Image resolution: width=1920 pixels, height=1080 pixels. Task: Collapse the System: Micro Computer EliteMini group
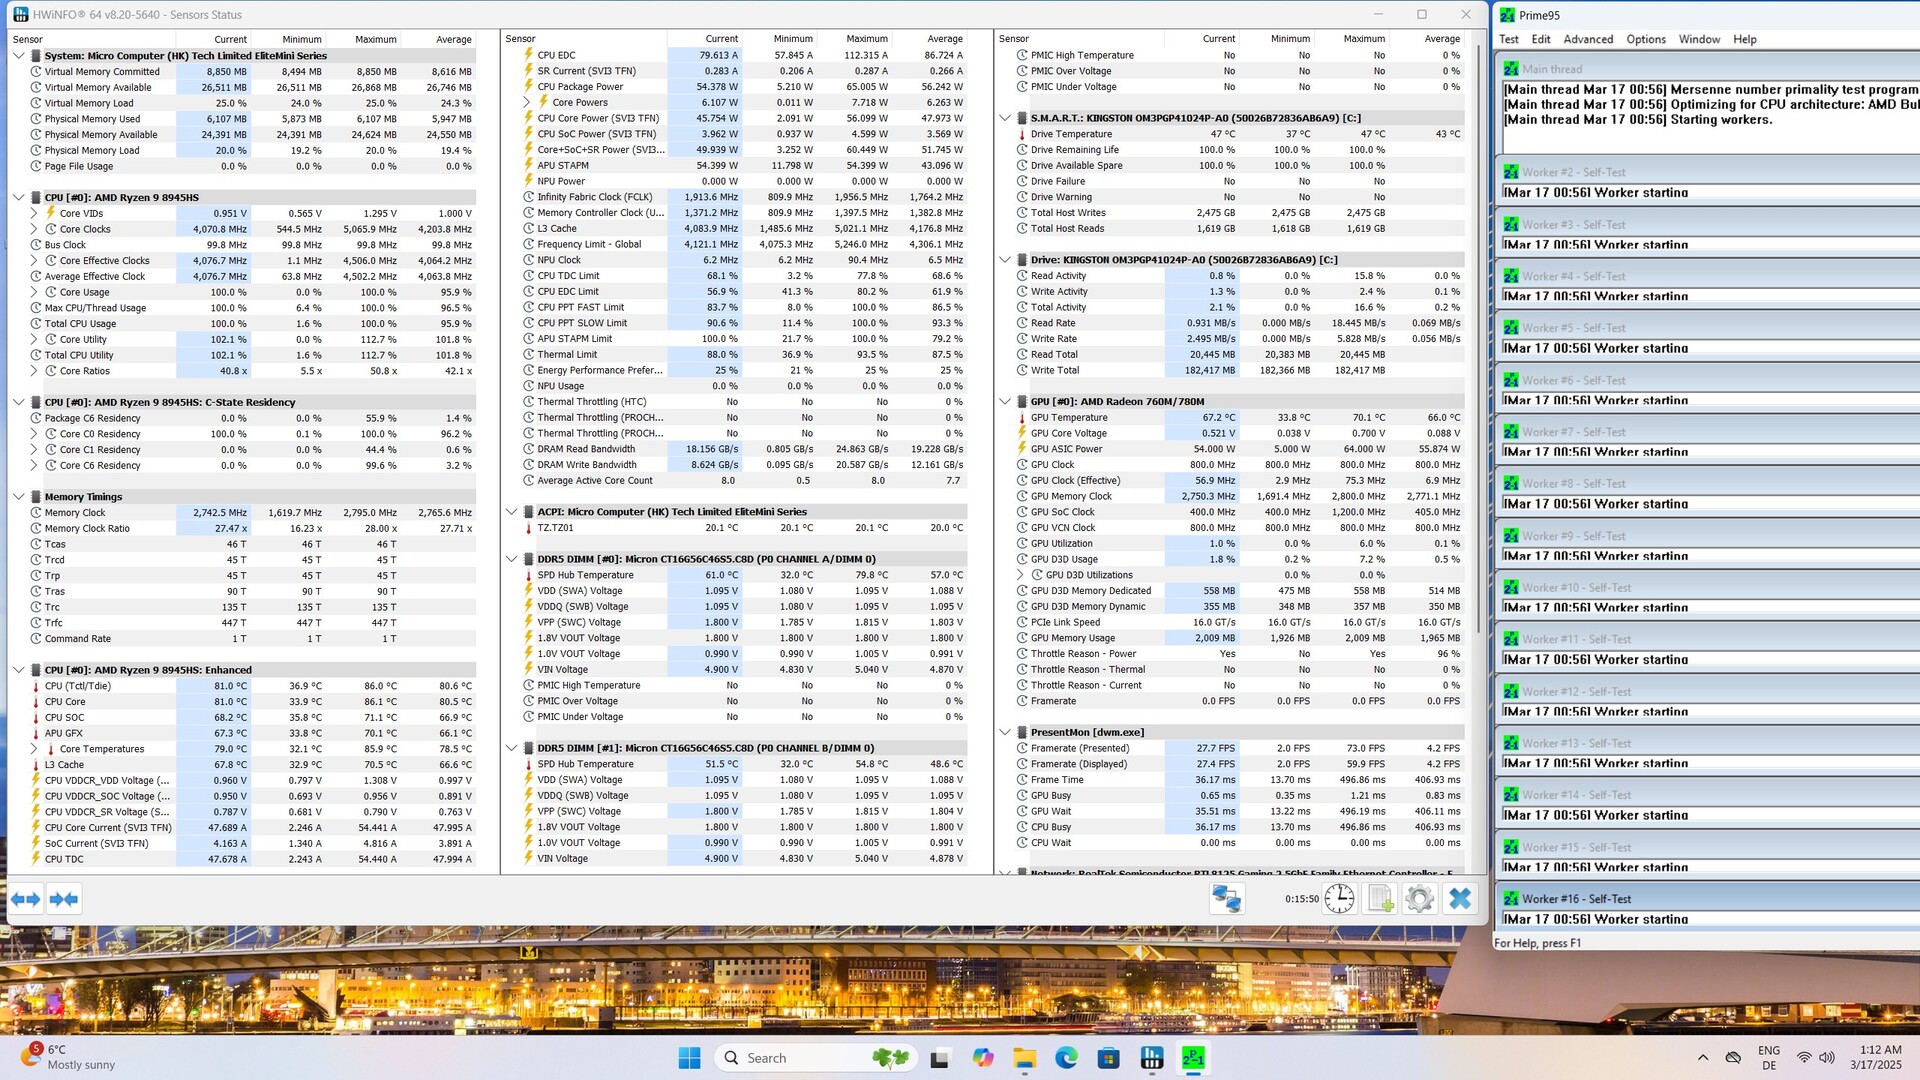coord(18,56)
